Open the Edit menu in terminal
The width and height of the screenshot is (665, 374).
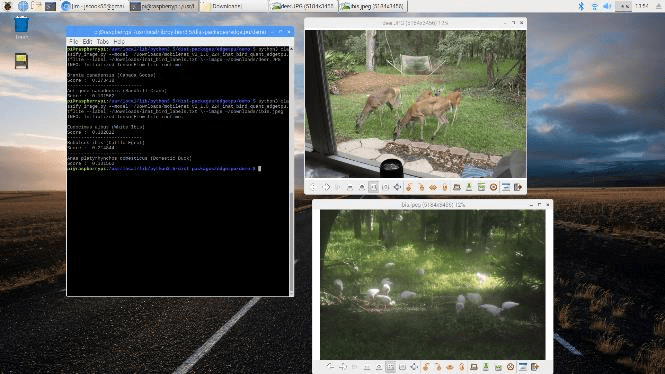(x=87, y=42)
